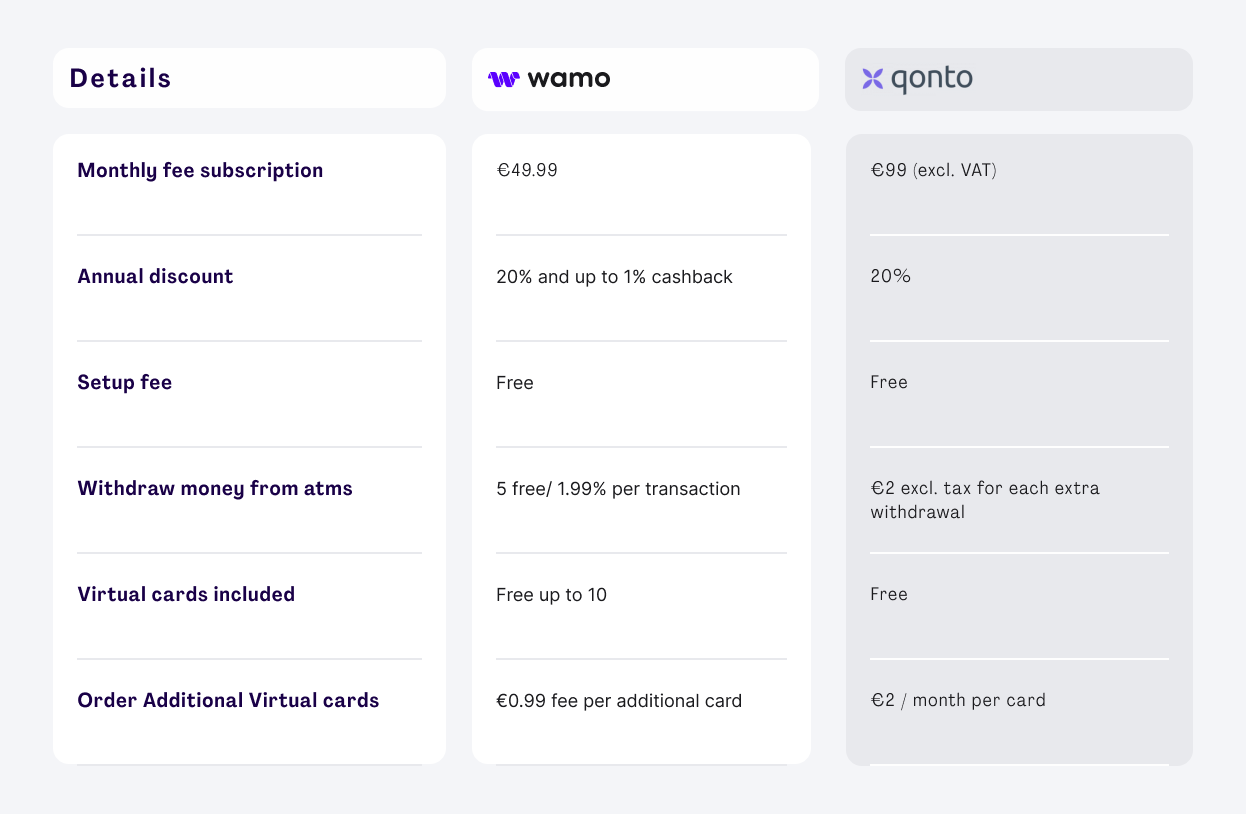Click the Monthly fee subscription label

pos(200,170)
